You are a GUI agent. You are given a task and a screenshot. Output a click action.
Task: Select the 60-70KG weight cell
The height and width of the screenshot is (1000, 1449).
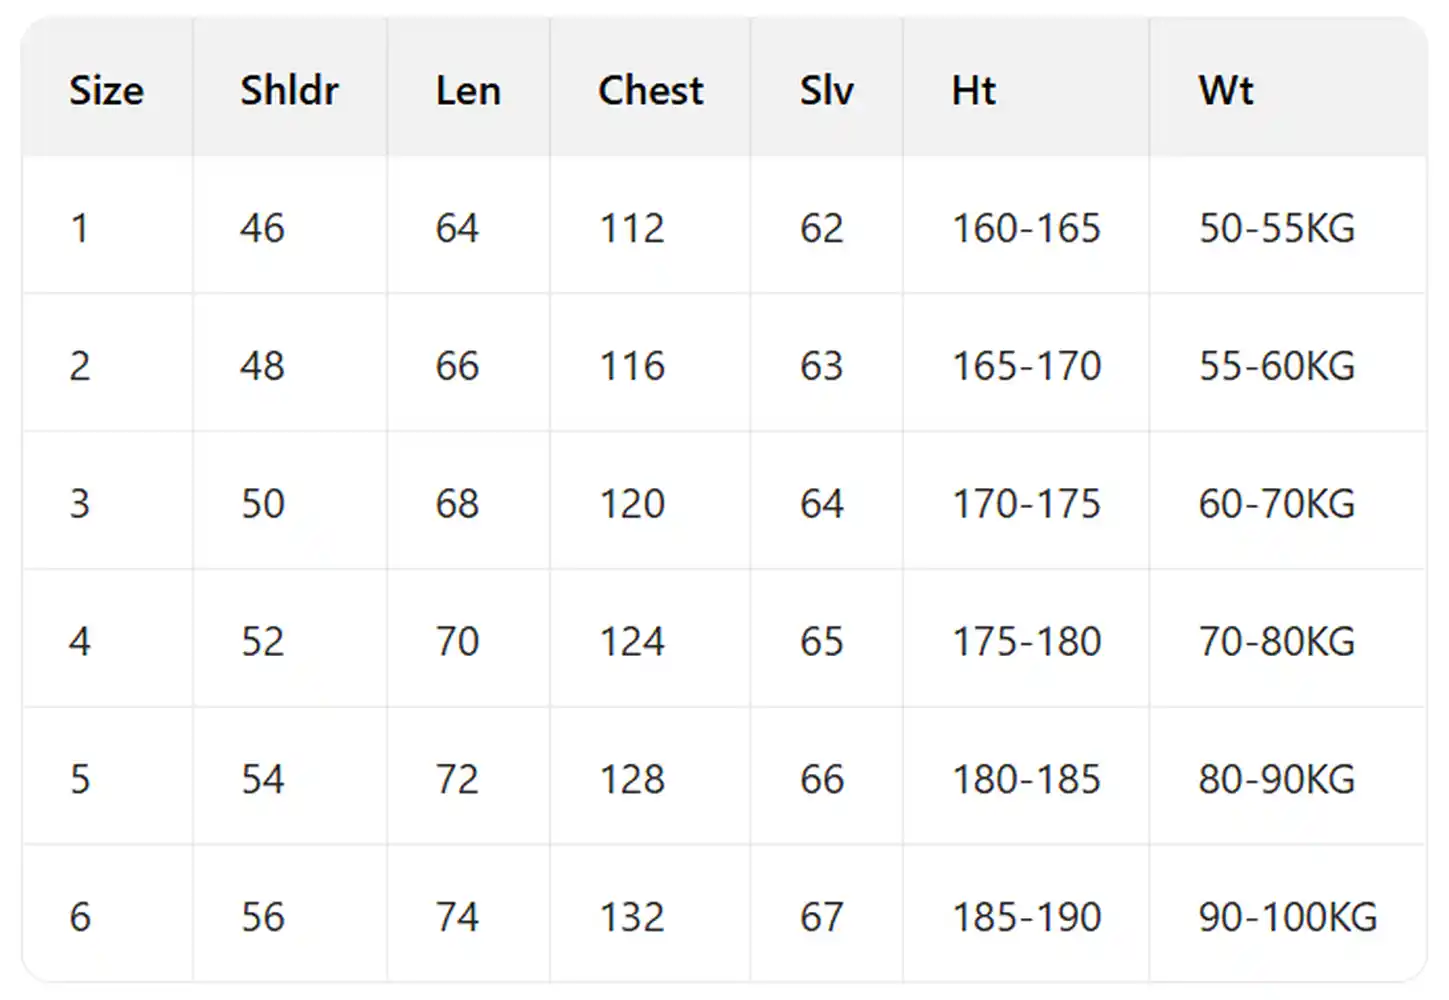click(x=1276, y=504)
